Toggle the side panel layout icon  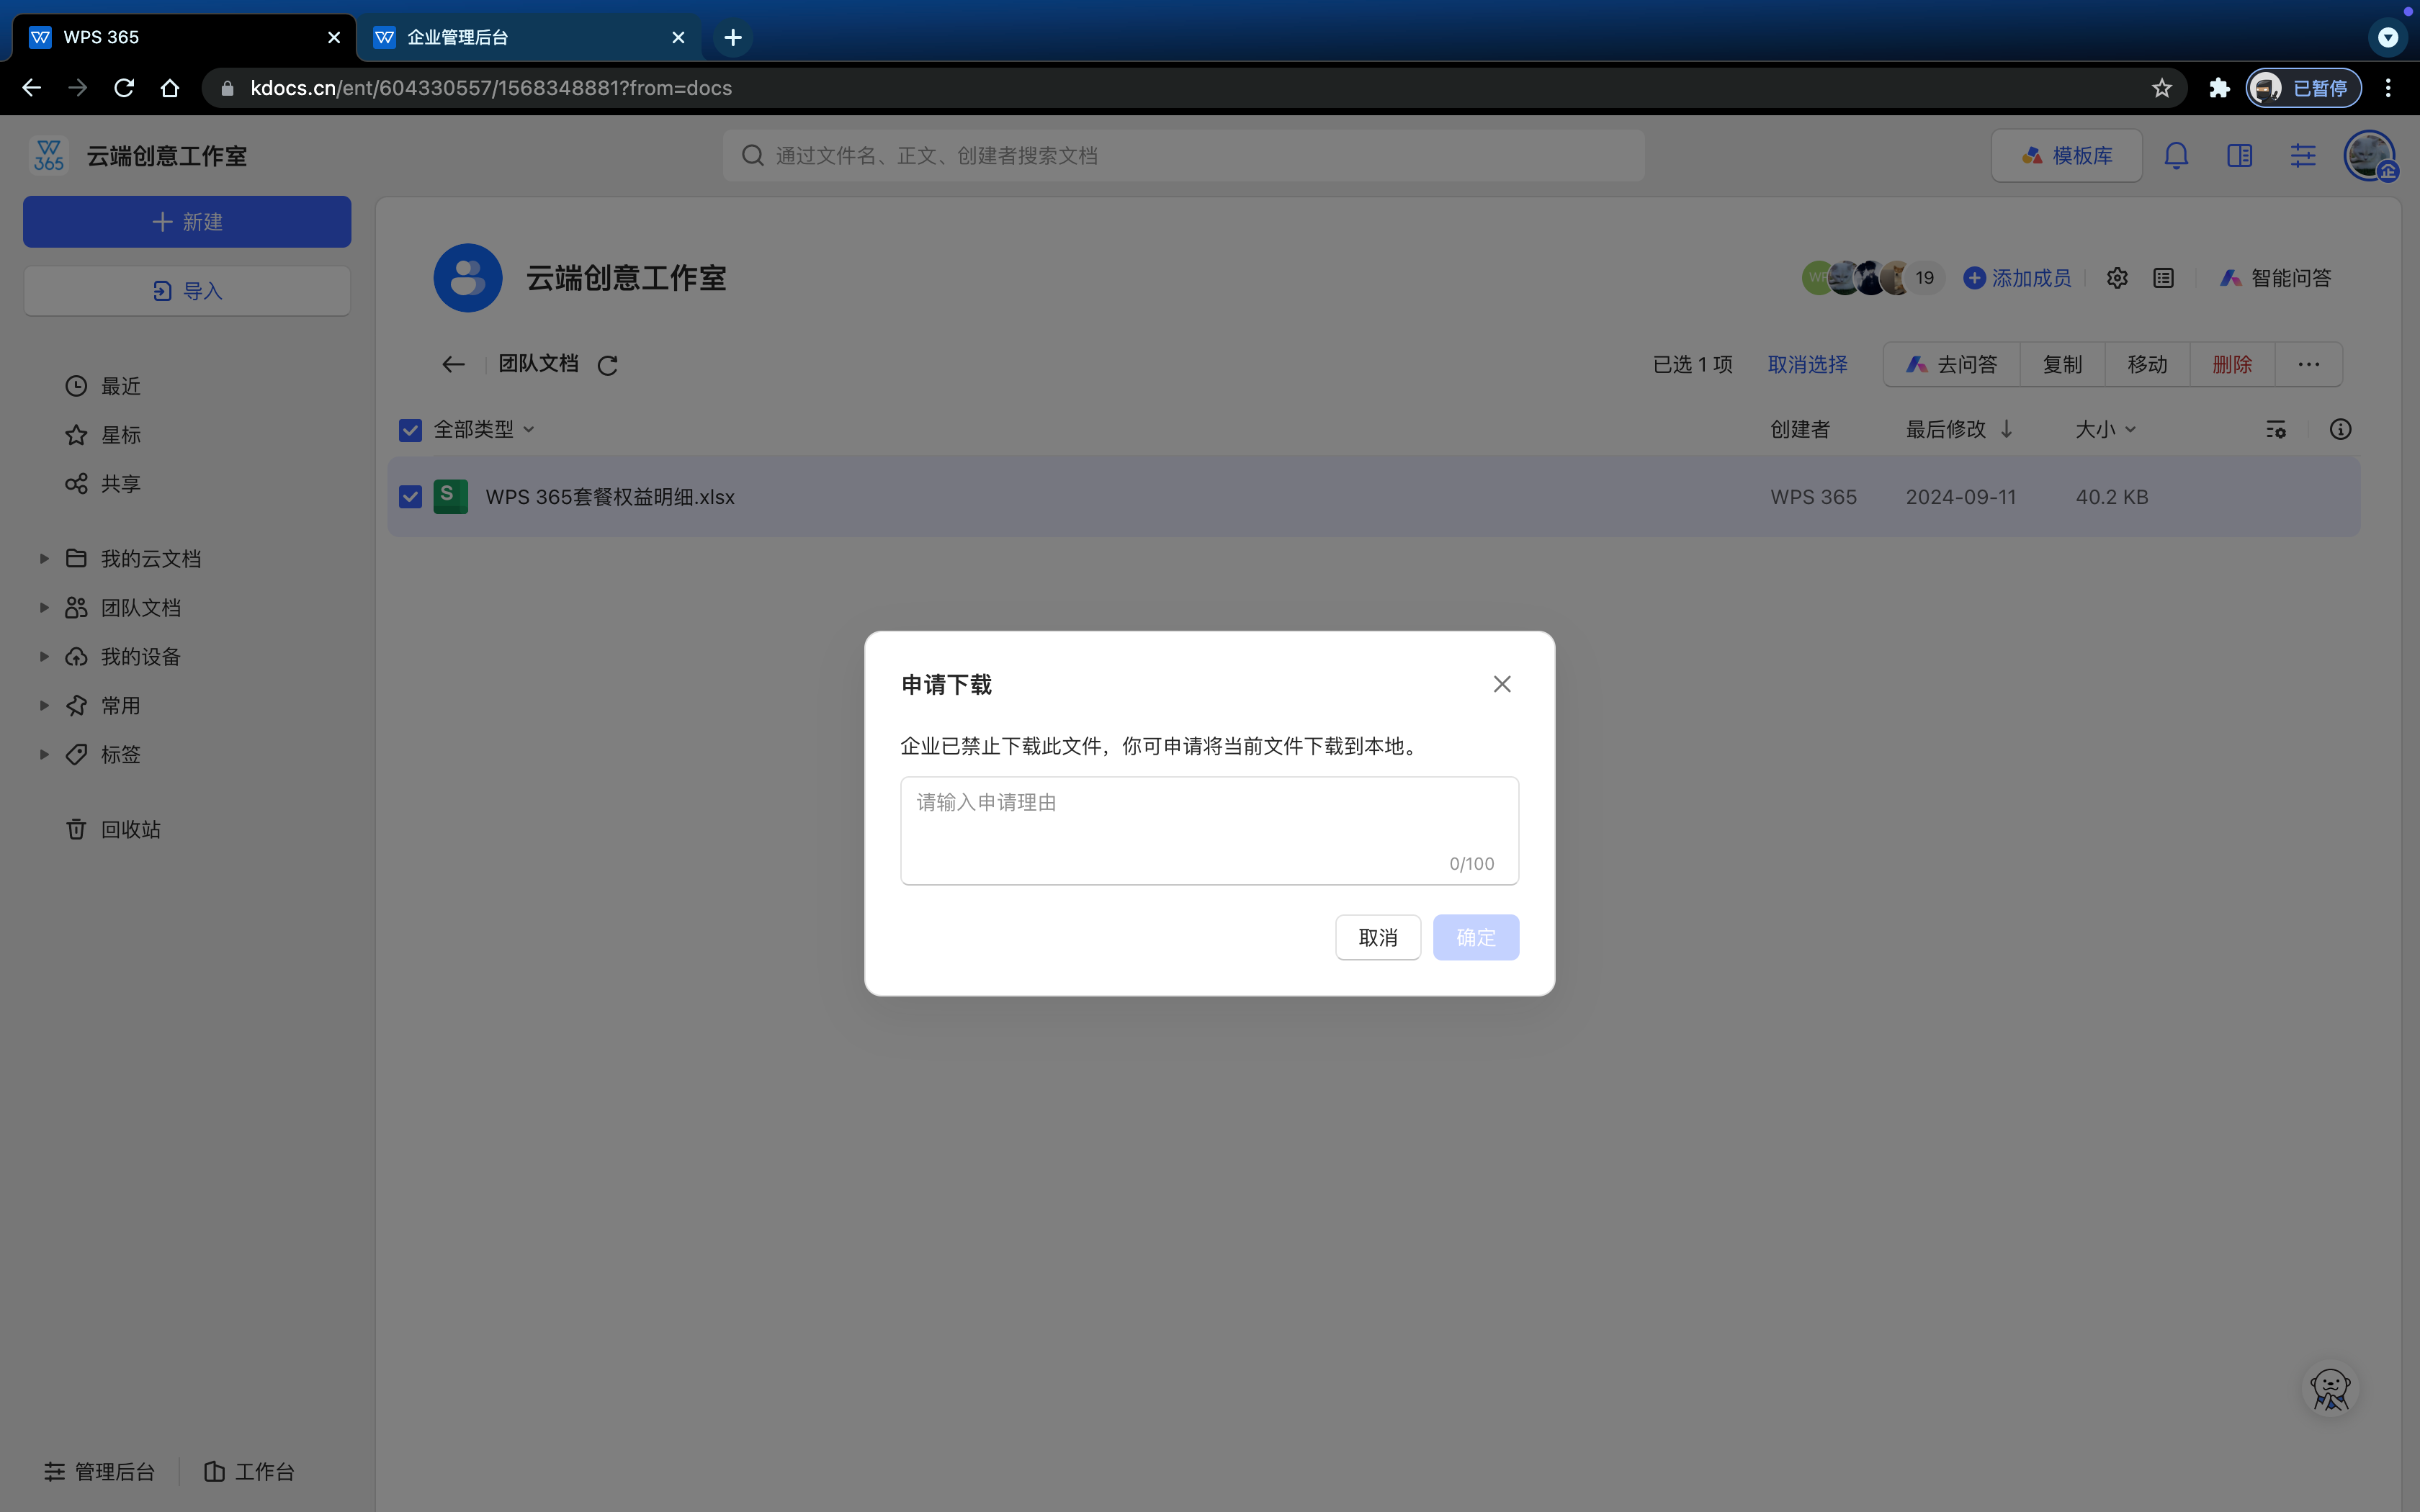(2239, 155)
